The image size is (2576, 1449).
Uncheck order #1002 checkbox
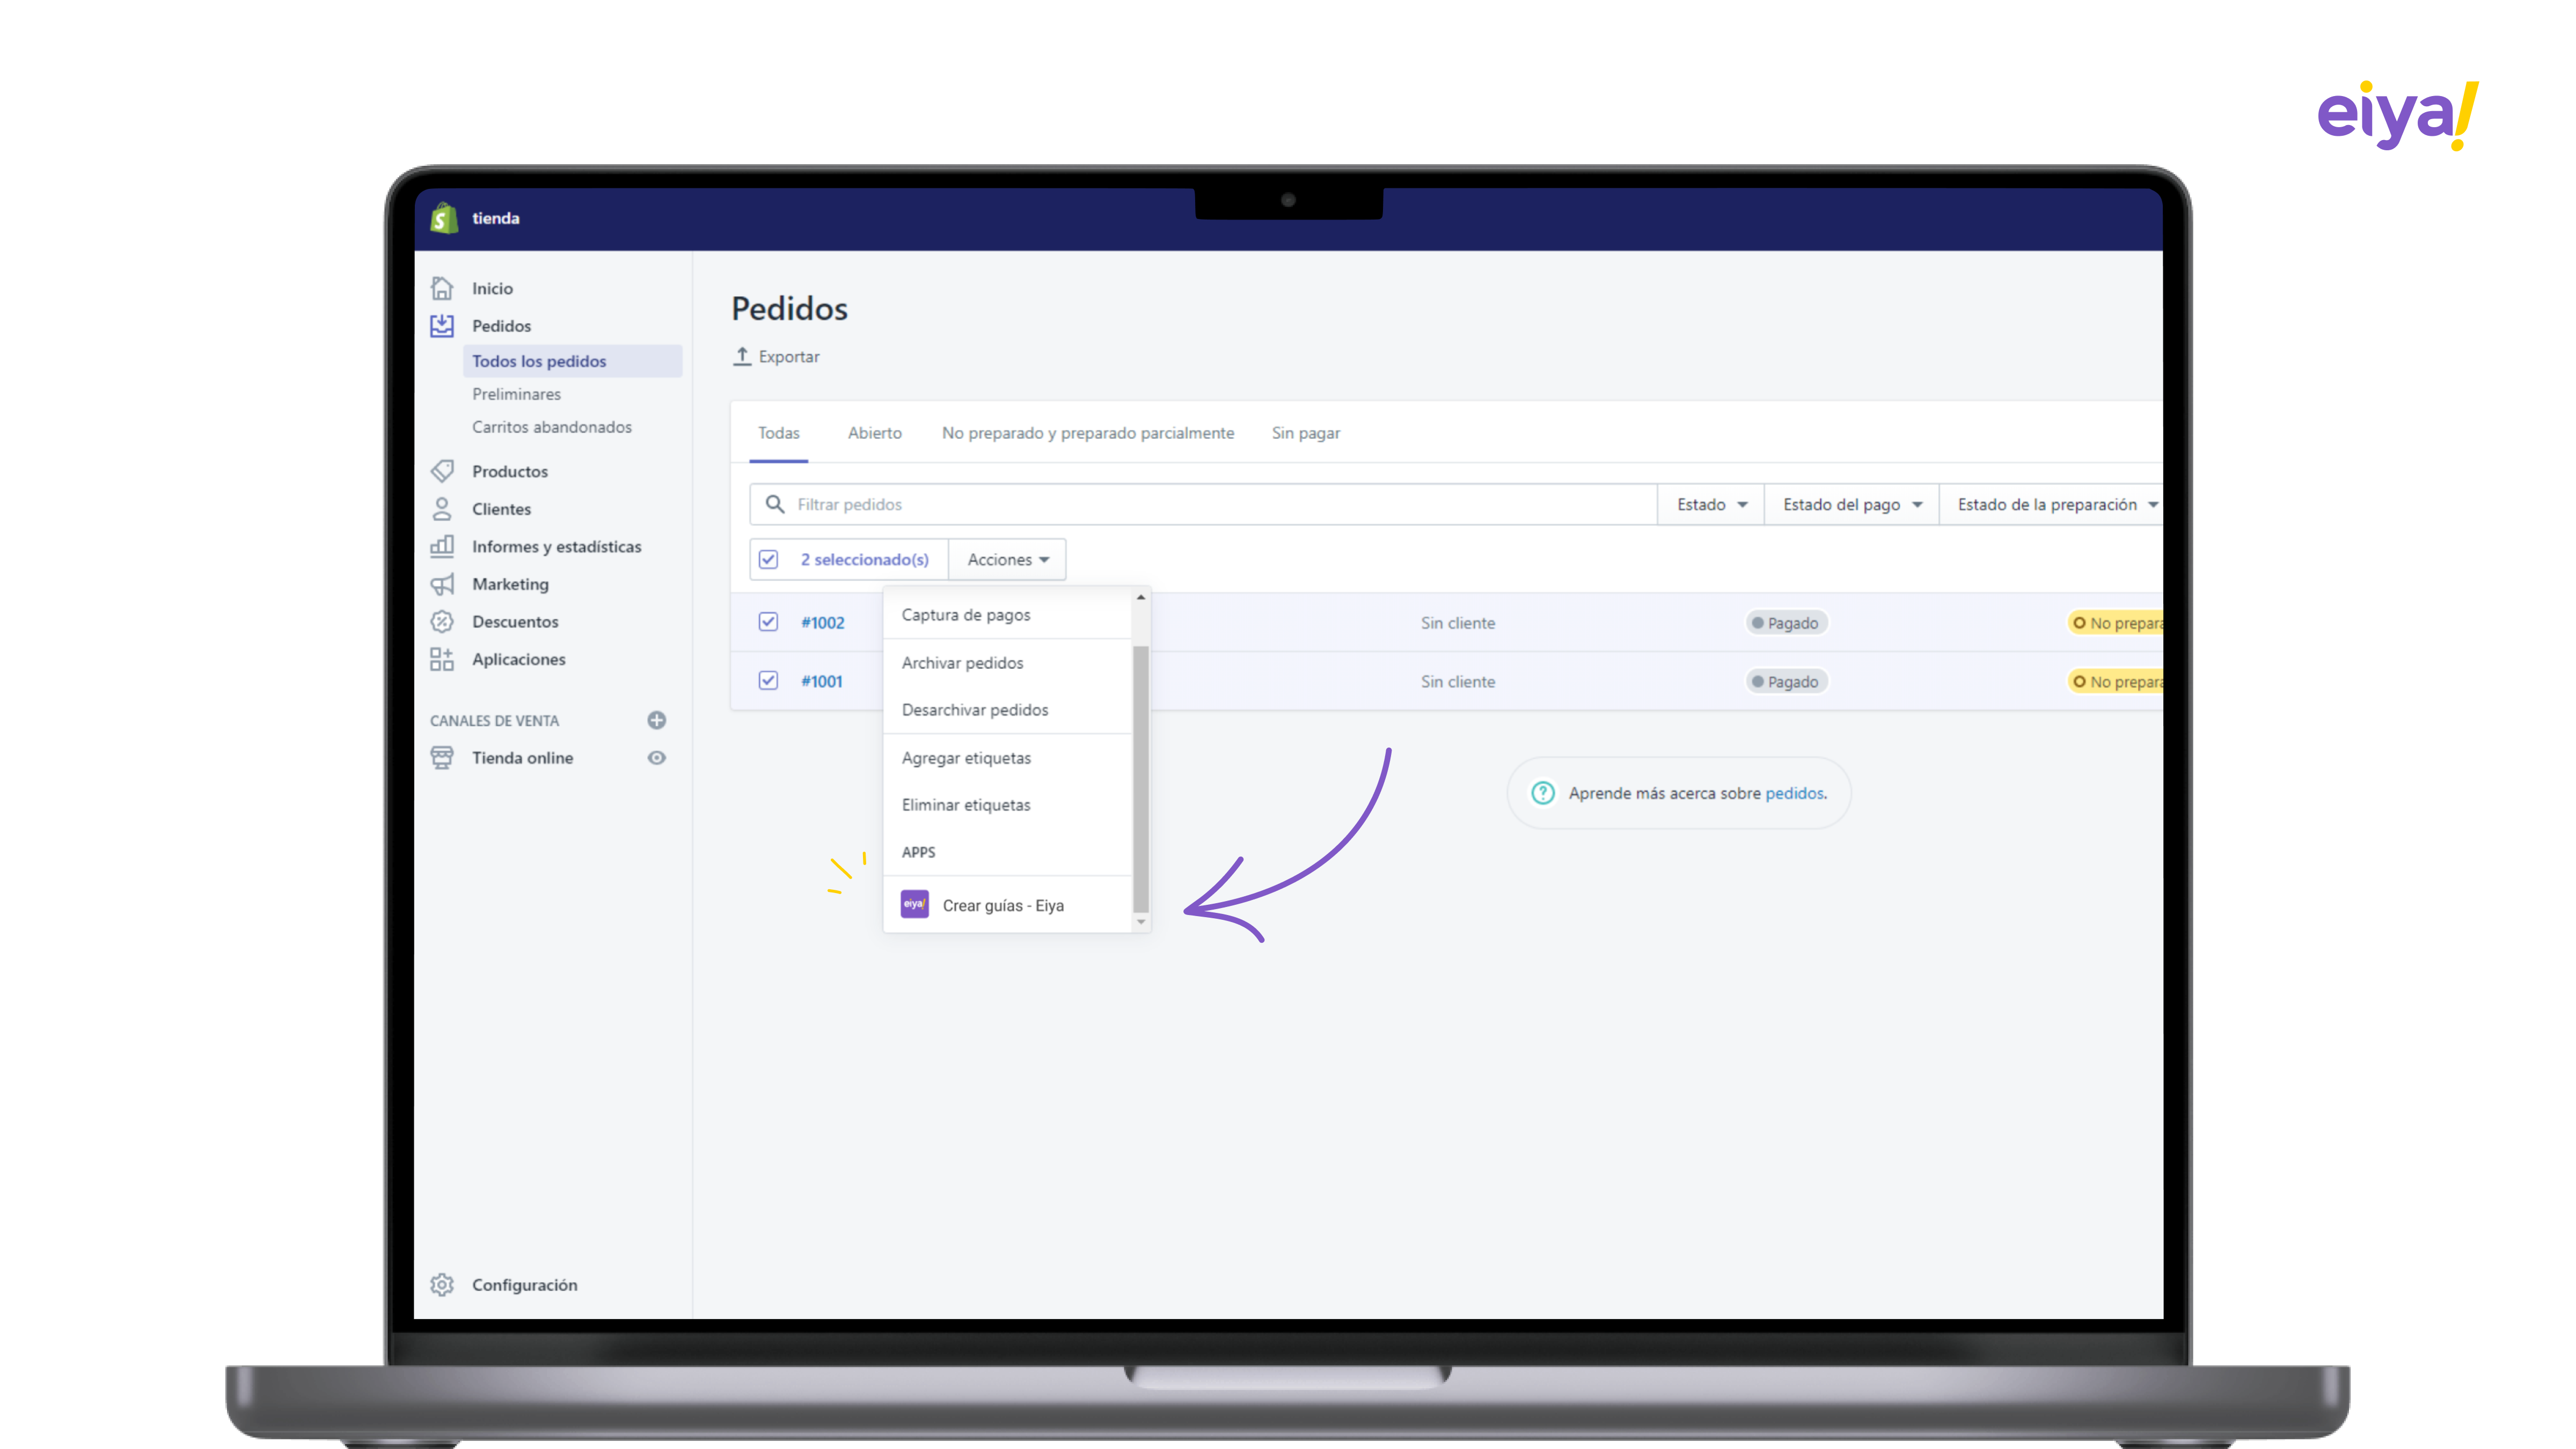(x=768, y=622)
